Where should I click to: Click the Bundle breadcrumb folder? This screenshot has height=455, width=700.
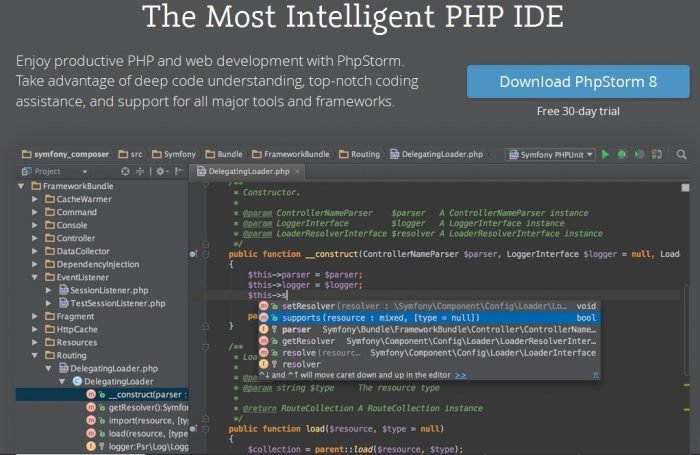224,154
